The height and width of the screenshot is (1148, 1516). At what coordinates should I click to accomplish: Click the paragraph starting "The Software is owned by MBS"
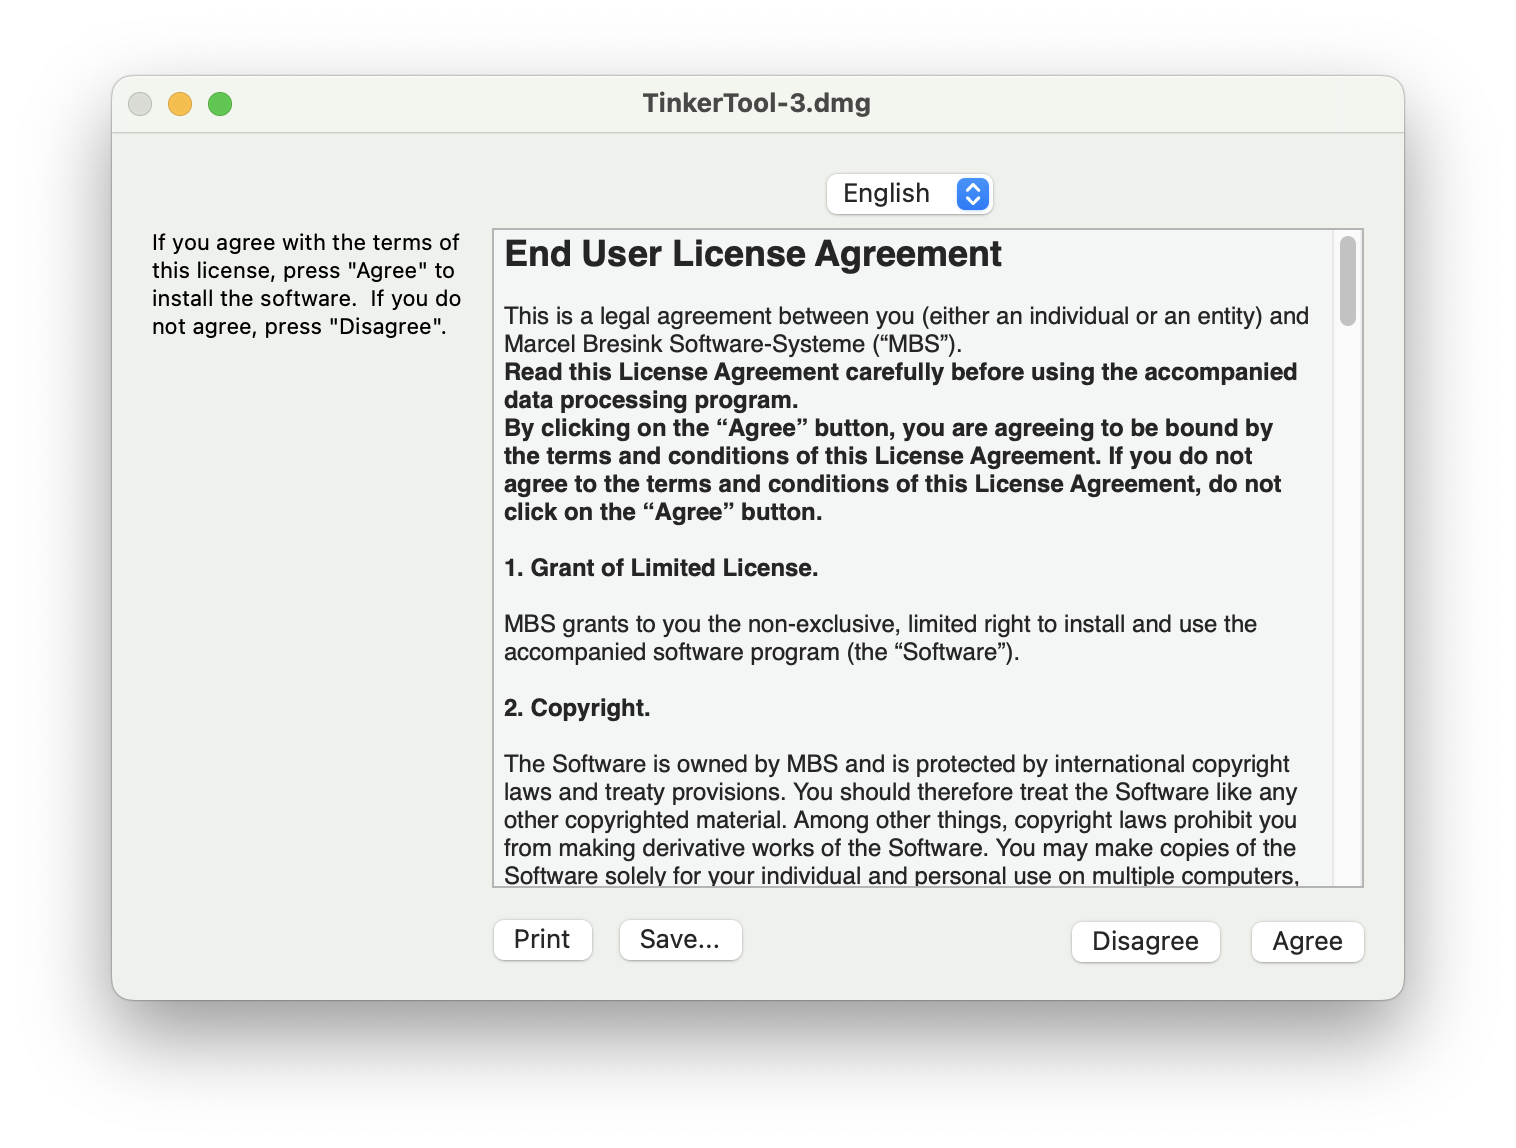[x=901, y=820]
